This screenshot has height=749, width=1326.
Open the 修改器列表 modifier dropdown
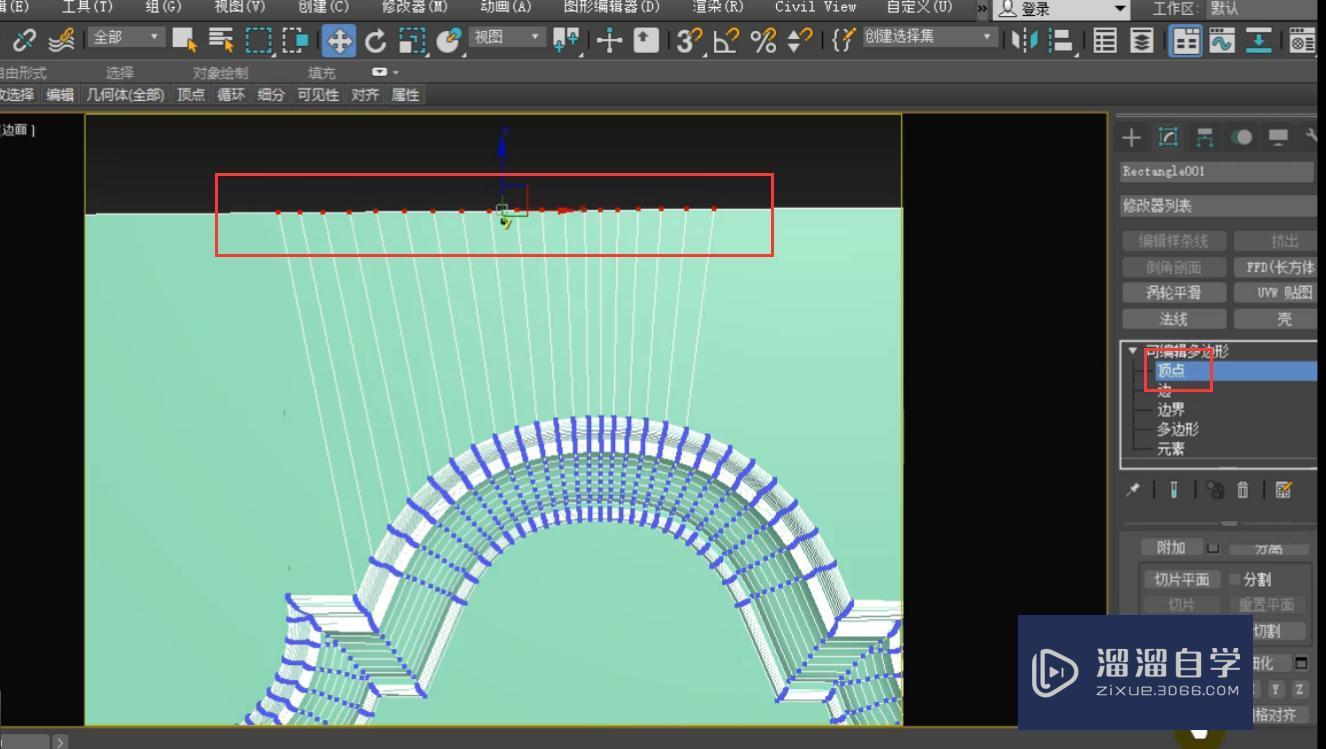click(x=1217, y=205)
